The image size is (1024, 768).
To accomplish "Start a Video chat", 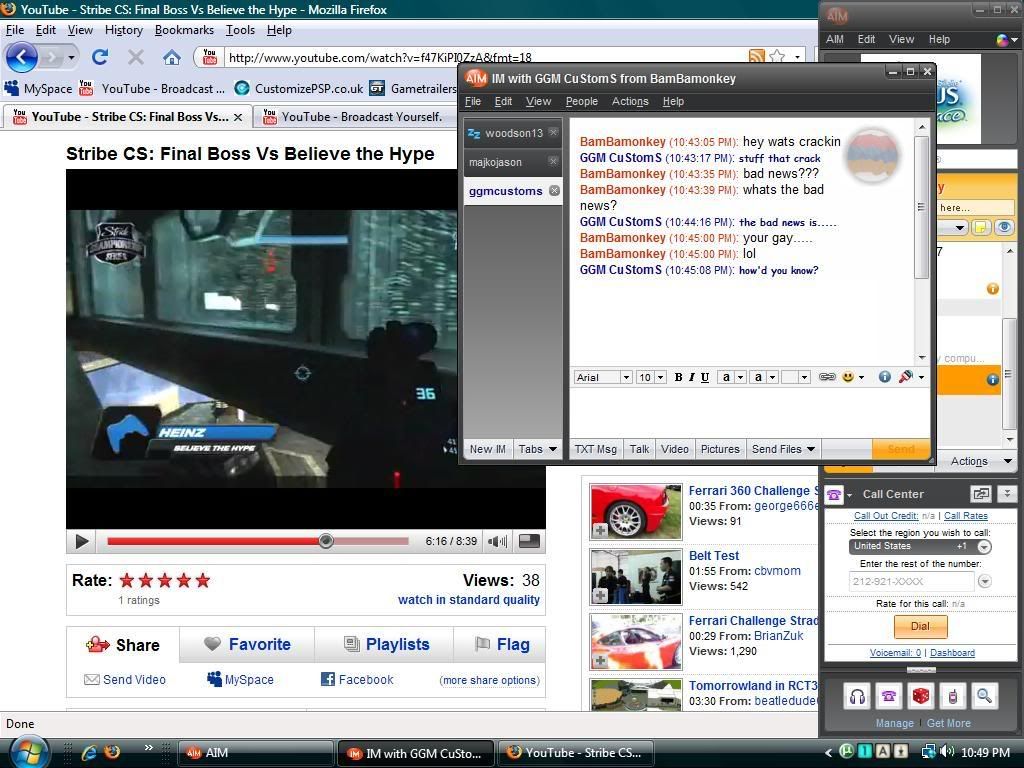I will click(x=675, y=449).
